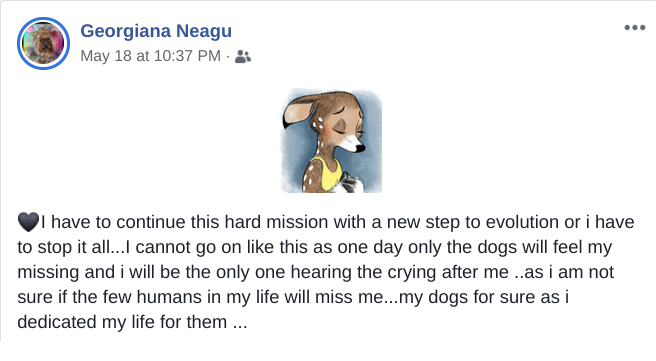The width and height of the screenshot is (656, 361).
Task: Click the last line "dedicated my life for them"
Action: click(132, 322)
